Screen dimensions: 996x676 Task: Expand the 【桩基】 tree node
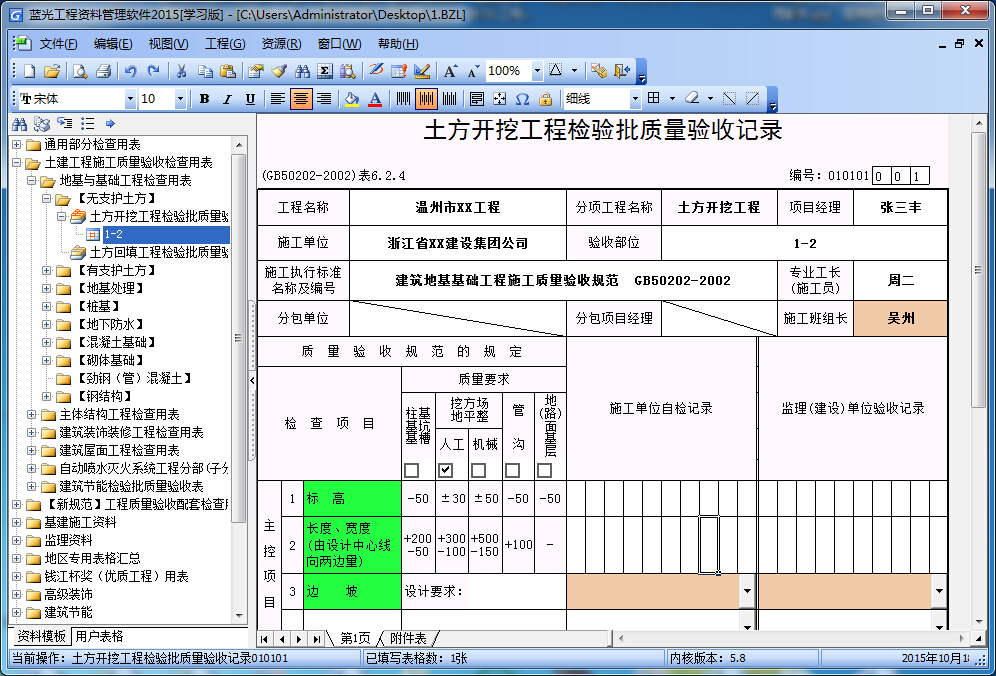(47, 306)
